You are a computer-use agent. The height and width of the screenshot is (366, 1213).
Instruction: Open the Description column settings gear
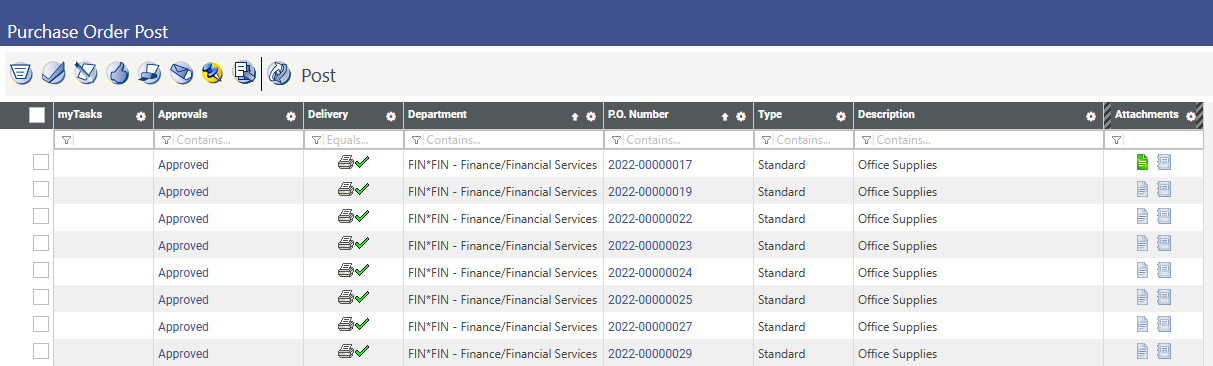[x=1091, y=116]
